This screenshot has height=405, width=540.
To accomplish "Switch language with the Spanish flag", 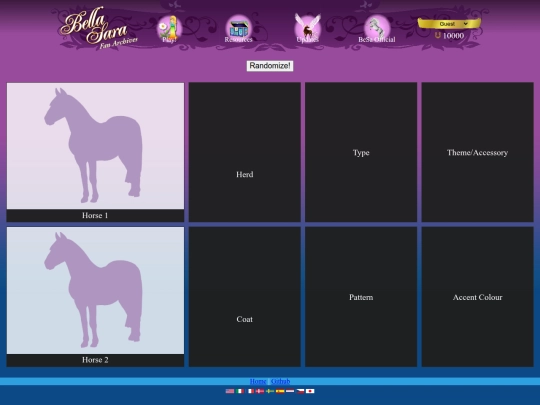I will click(280, 391).
